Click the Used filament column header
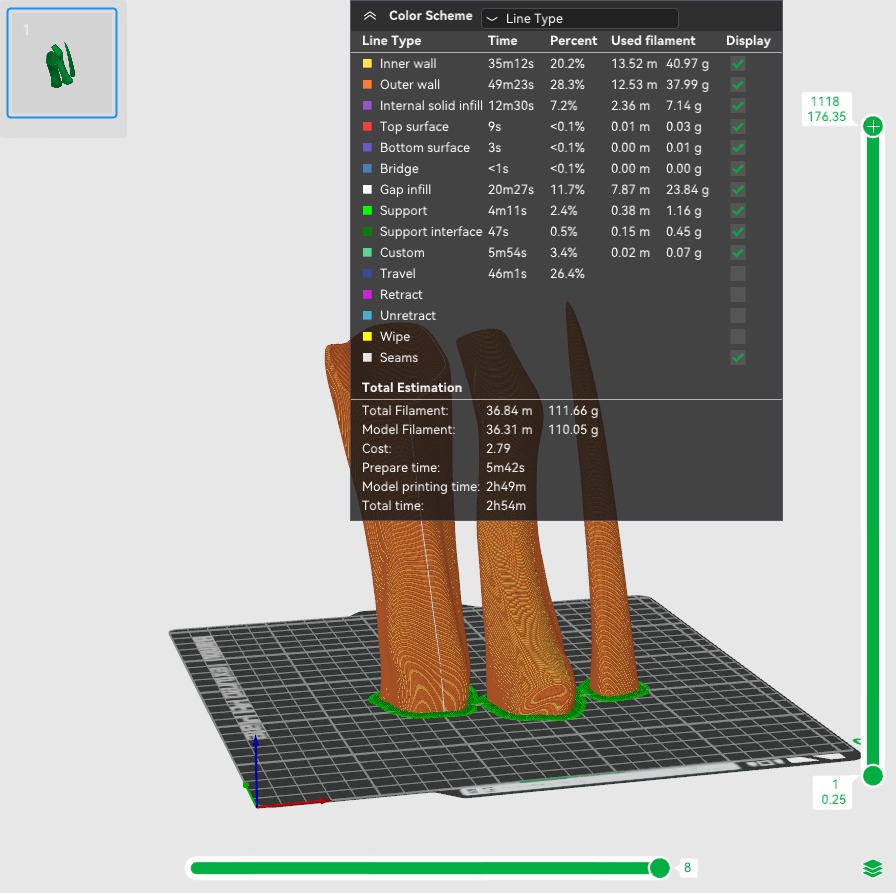The height and width of the screenshot is (893, 896). click(653, 41)
